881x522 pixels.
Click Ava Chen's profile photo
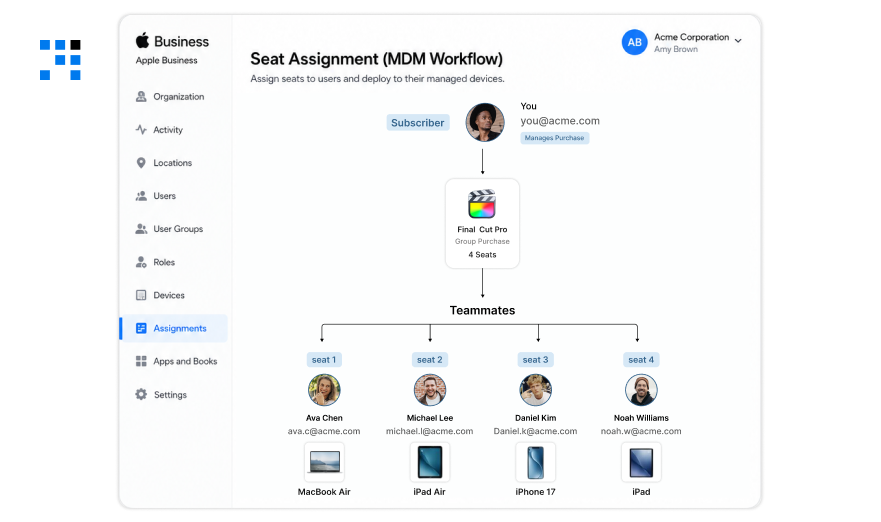click(324, 390)
